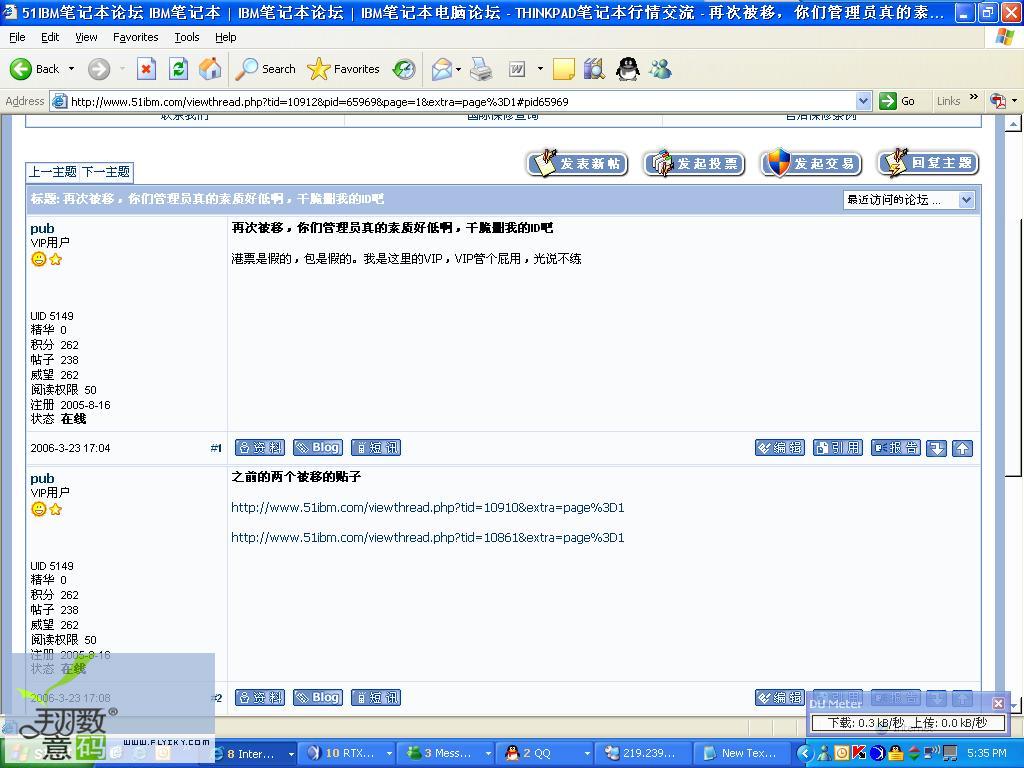Open the 3 Mess... taskbar group
The height and width of the screenshot is (768, 1024).
[x=447, y=754]
